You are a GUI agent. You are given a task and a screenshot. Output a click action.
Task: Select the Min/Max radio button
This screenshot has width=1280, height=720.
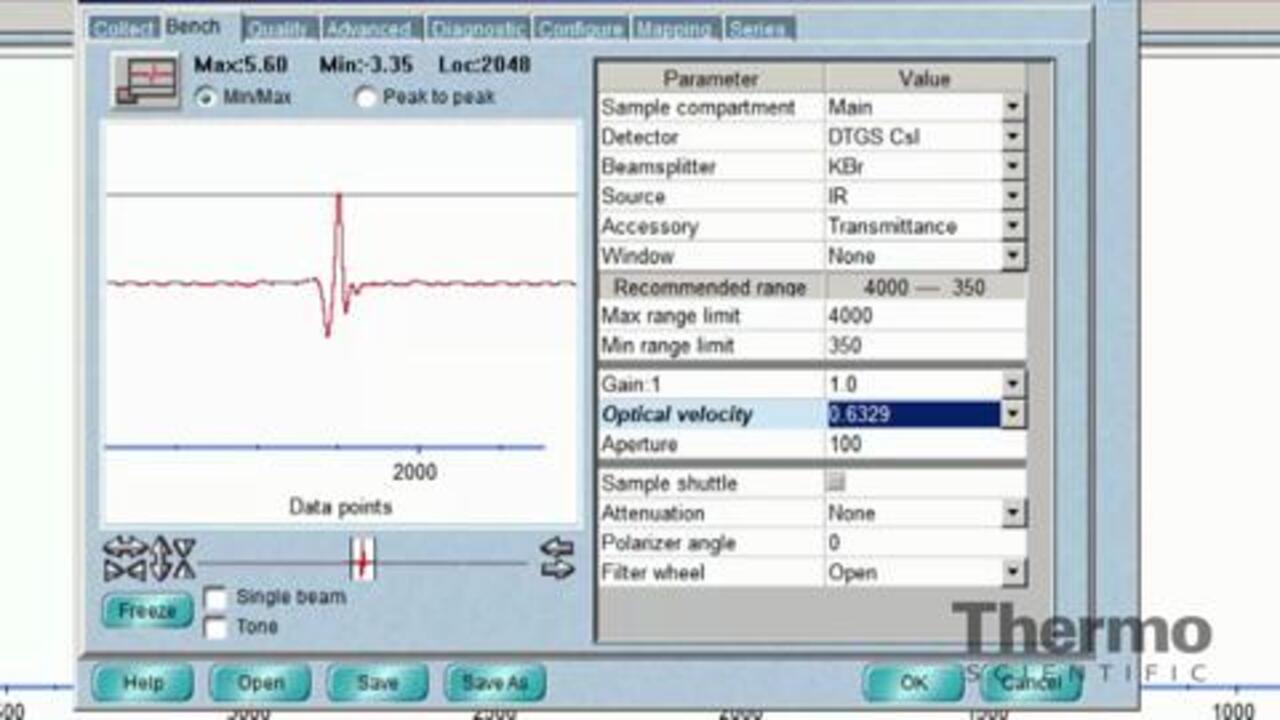206,98
